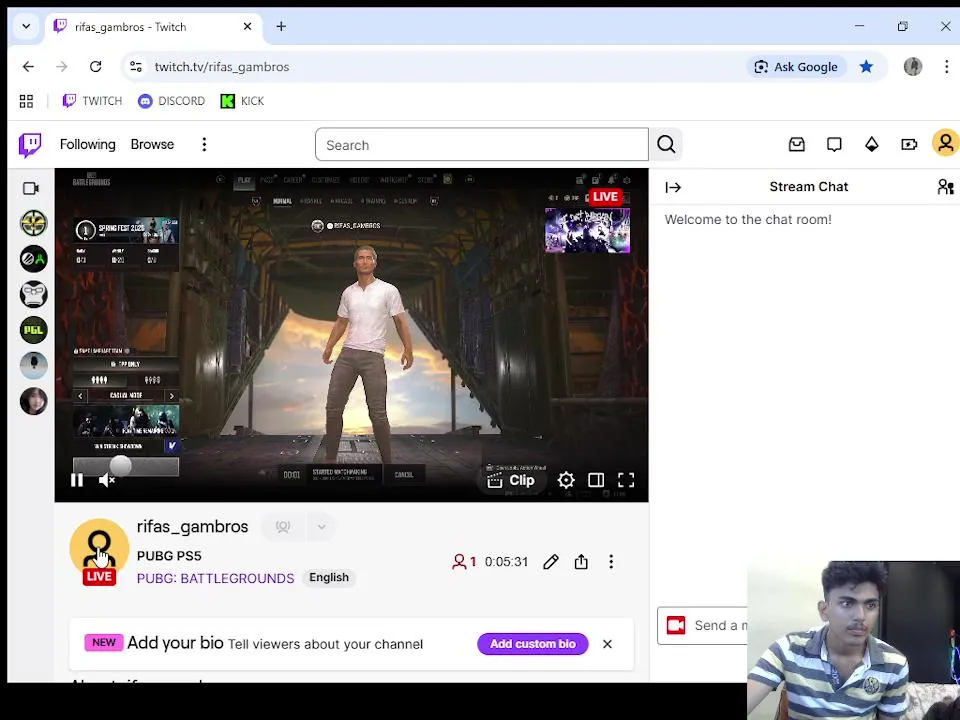Open the yellow user avatar menu
Image resolution: width=960 pixels, height=720 pixels.
pyautogui.click(x=945, y=143)
